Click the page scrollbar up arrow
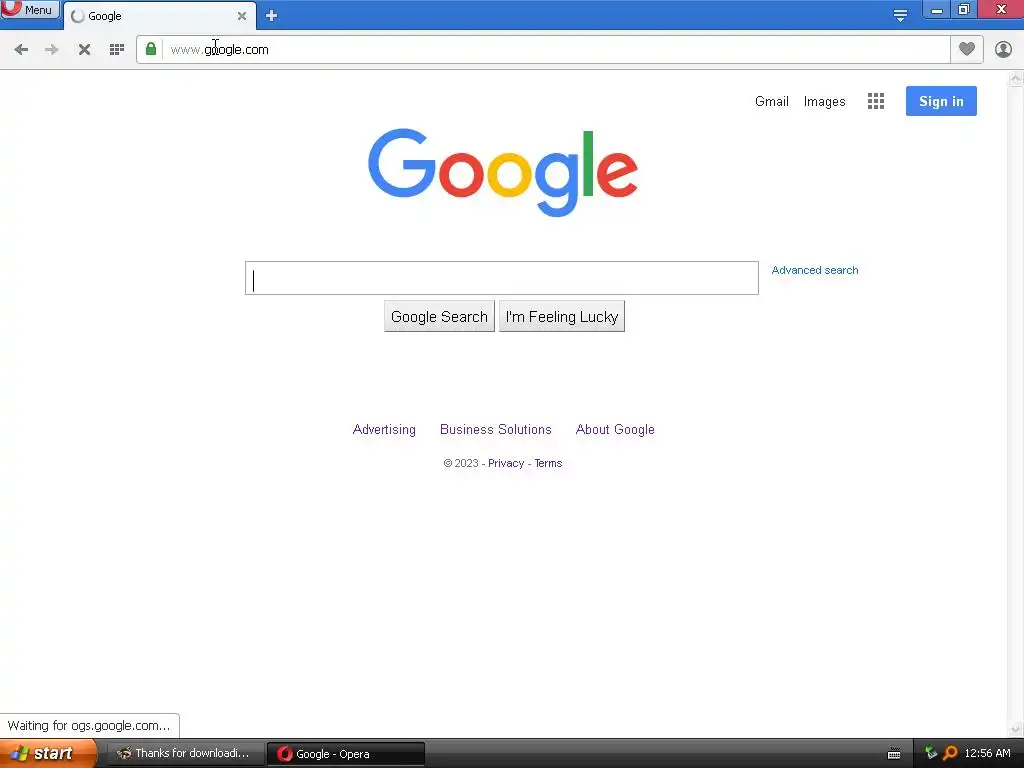Viewport: 1024px width, 768px height. pyautogui.click(x=1016, y=79)
